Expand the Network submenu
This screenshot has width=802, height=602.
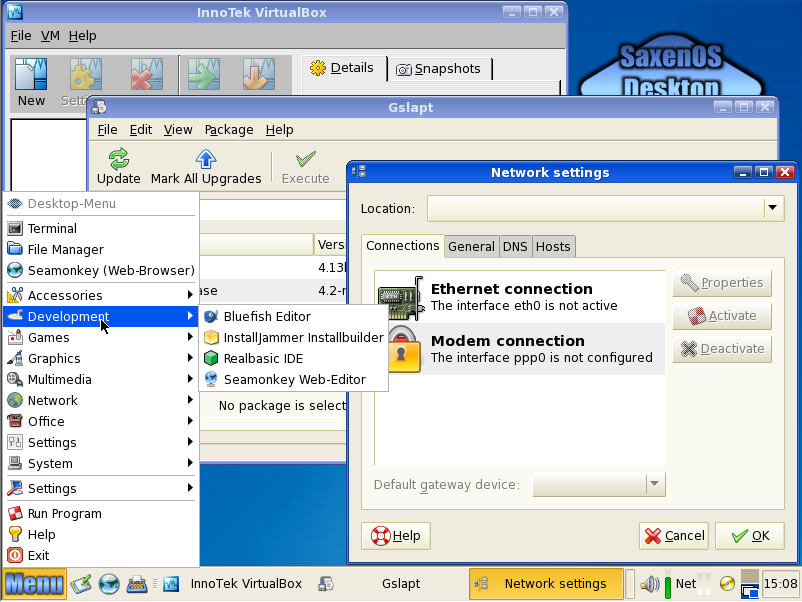(101, 400)
